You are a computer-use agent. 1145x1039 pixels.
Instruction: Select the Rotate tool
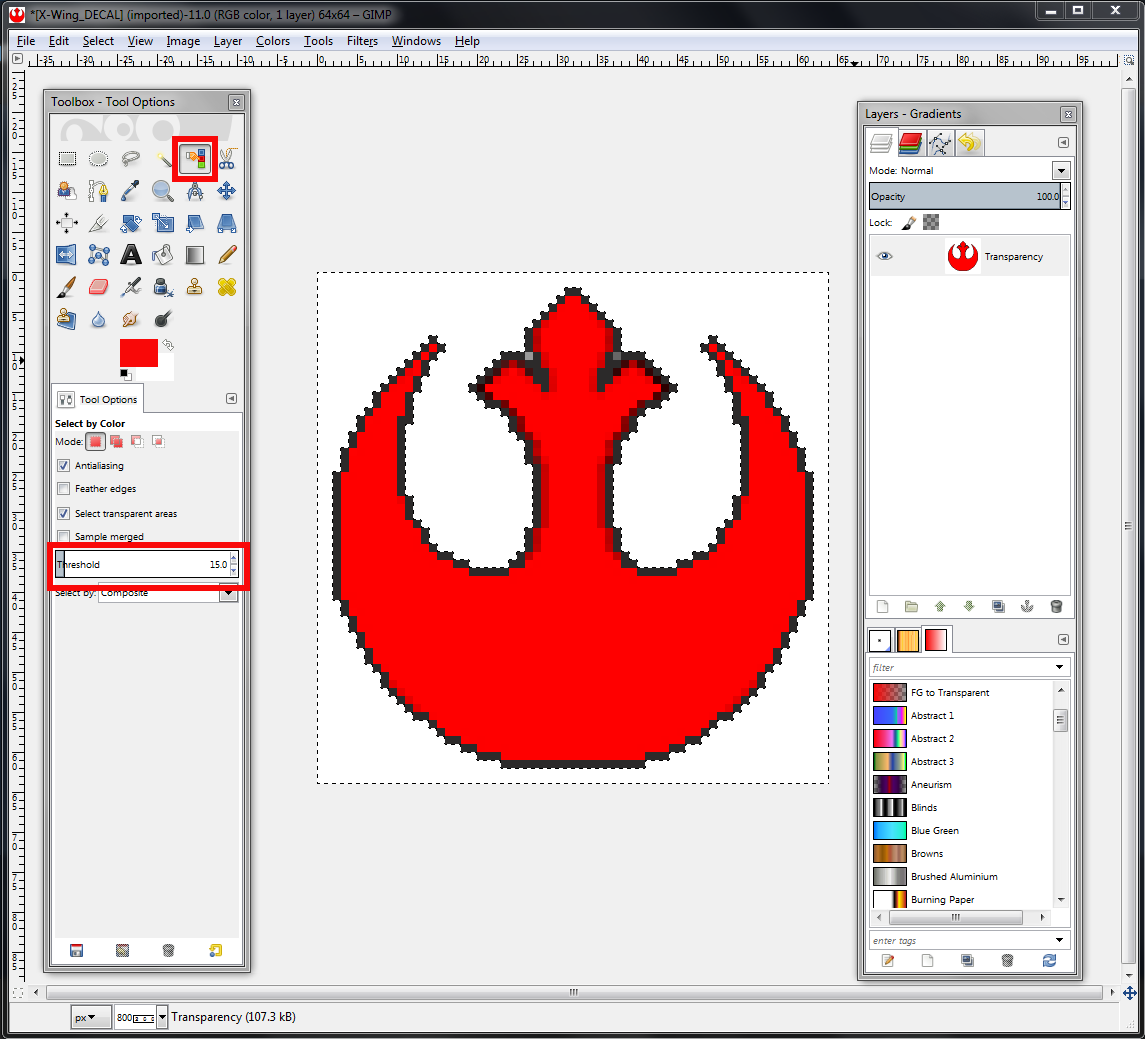point(131,223)
